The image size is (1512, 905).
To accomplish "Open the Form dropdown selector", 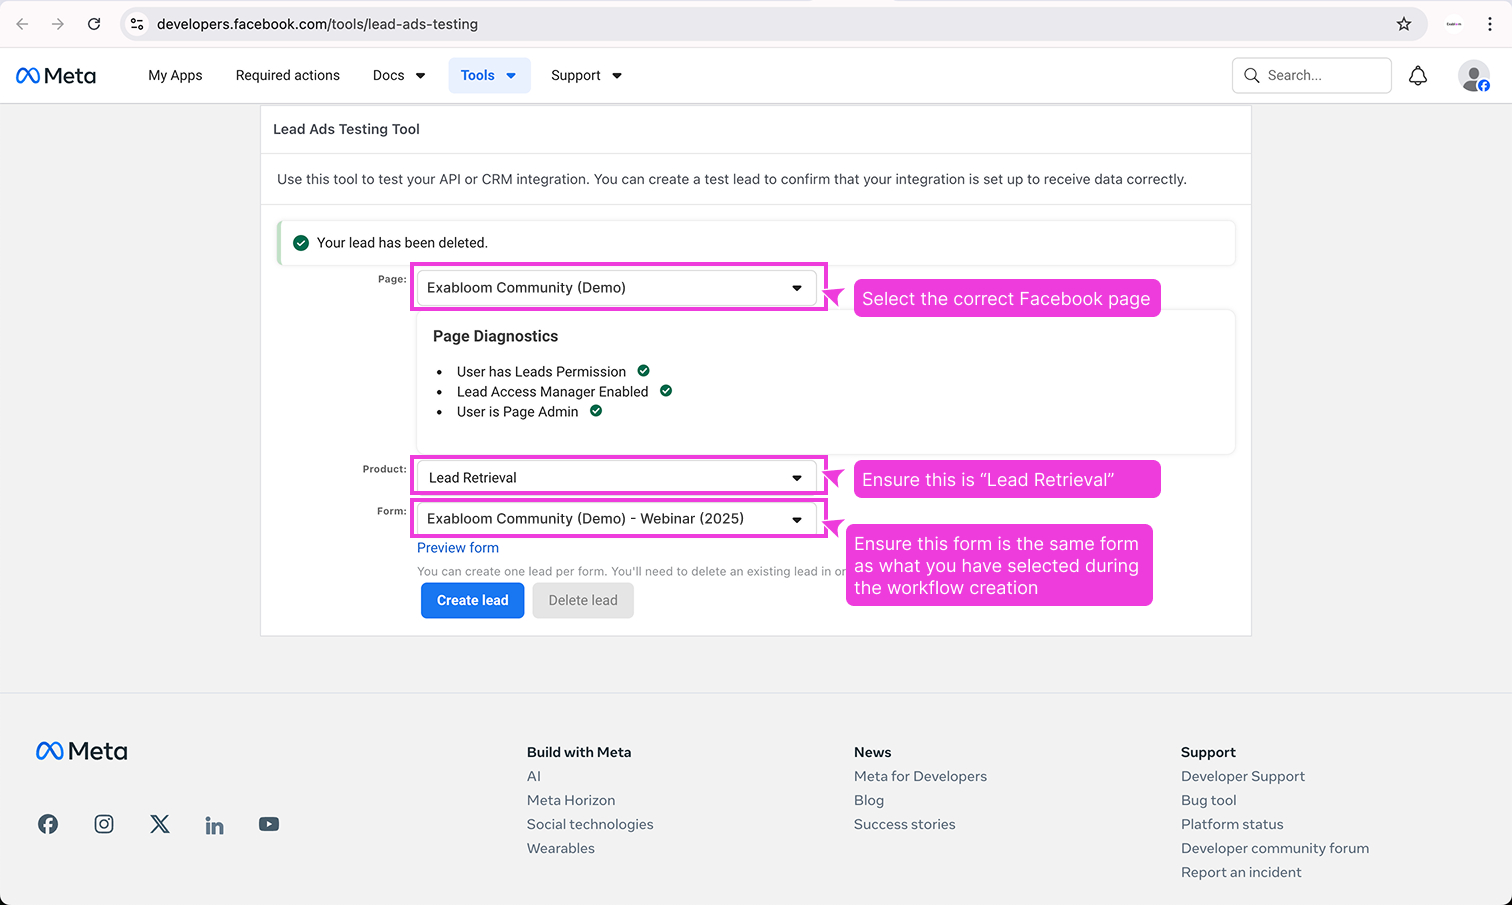I will click(x=616, y=519).
